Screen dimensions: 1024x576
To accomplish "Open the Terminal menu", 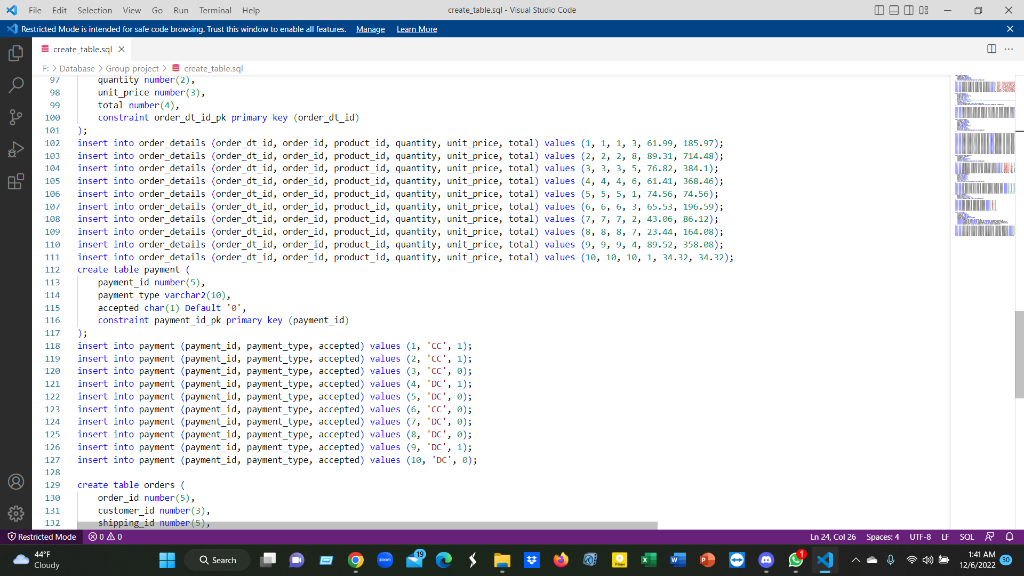I will point(214,10).
